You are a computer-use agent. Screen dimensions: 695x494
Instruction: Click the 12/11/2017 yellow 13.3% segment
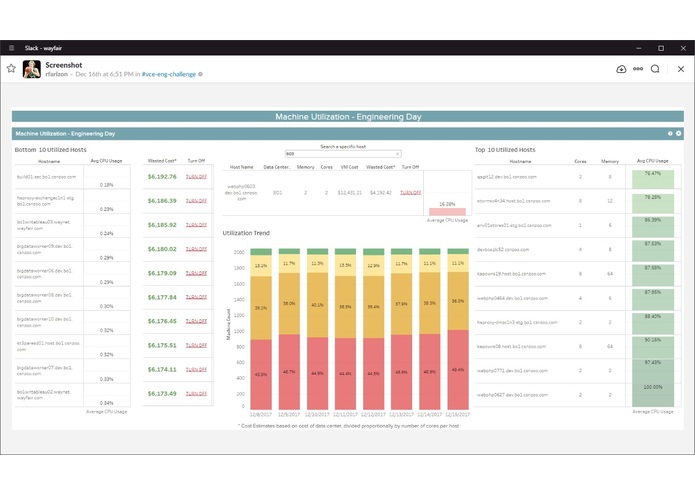click(x=345, y=265)
